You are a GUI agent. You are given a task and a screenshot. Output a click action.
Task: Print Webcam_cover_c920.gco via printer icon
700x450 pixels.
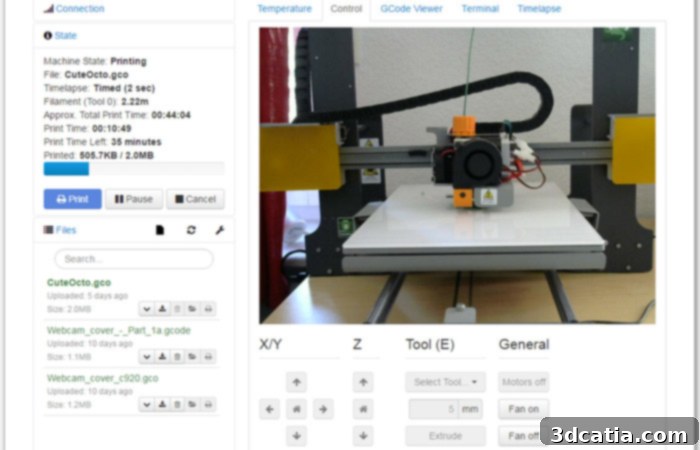pos(208,404)
